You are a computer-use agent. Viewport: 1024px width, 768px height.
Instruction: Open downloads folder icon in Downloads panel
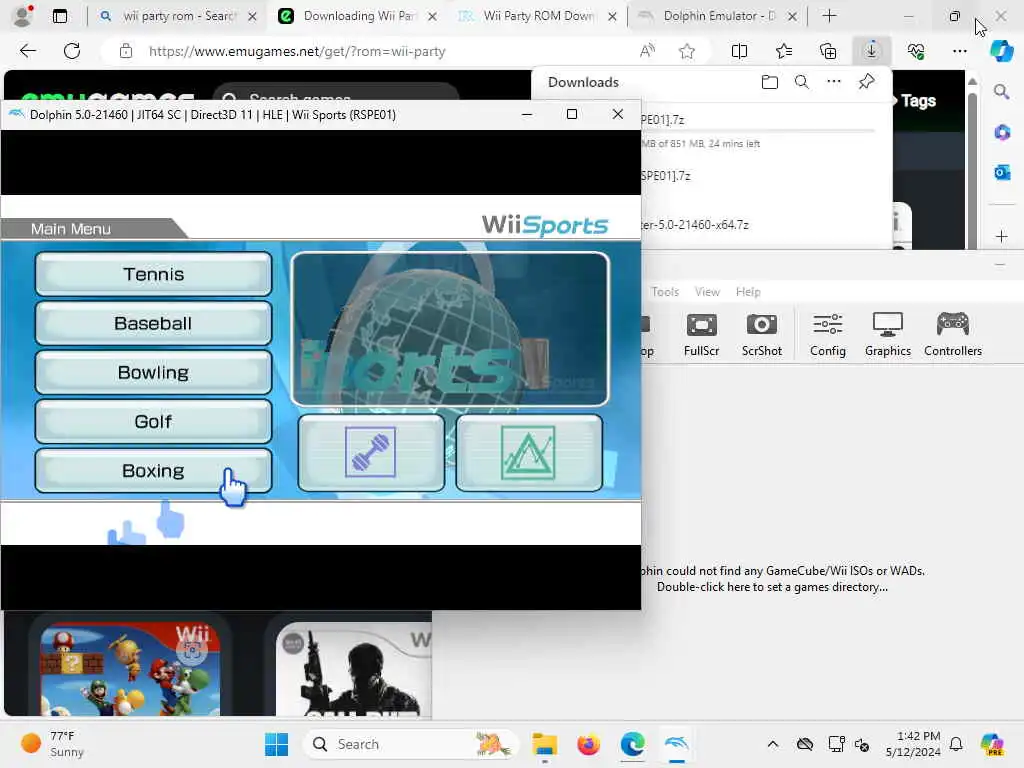[x=770, y=82]
